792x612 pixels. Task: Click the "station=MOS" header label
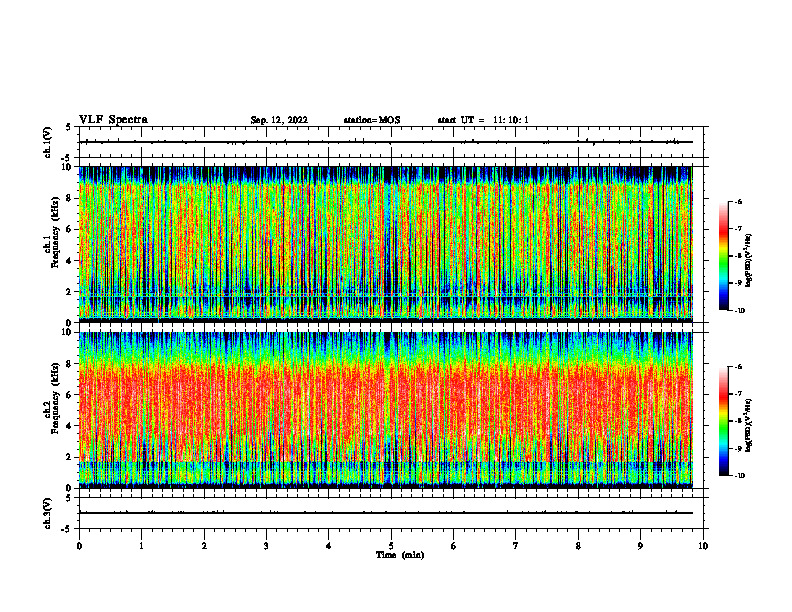pyautogui.click(x=372, y=120)
